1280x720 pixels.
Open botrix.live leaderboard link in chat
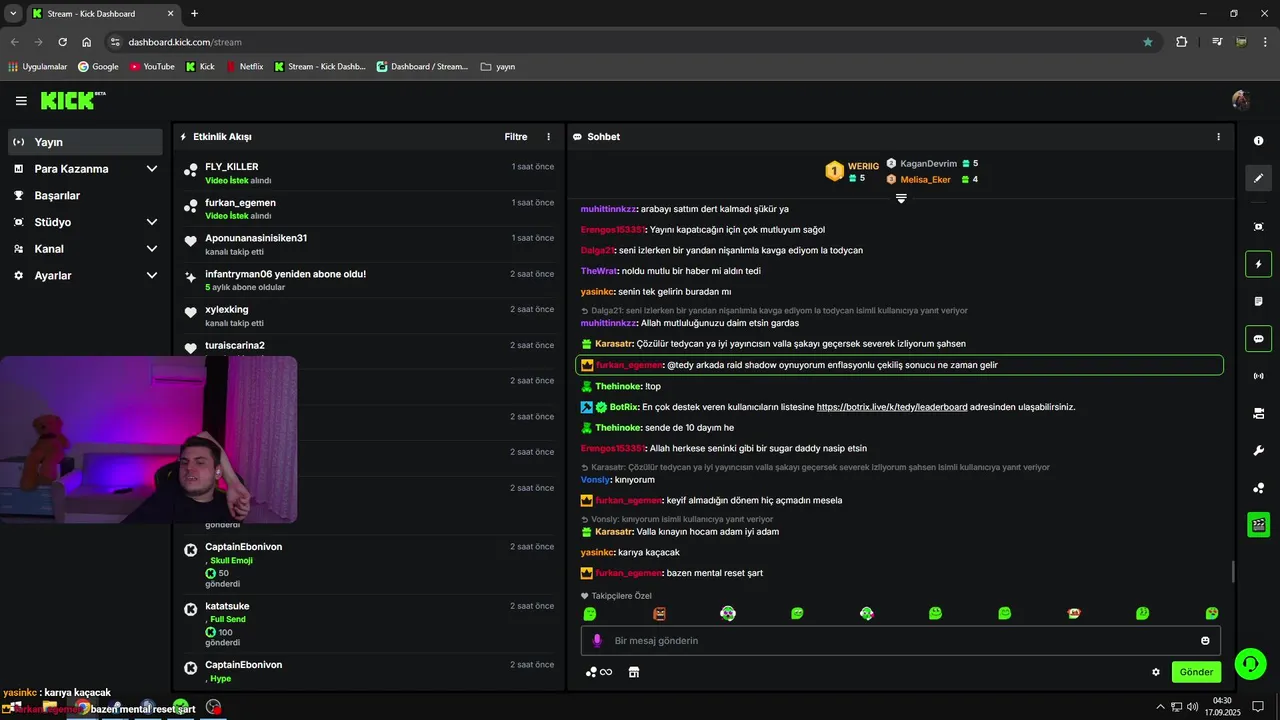tap(892, 407)
